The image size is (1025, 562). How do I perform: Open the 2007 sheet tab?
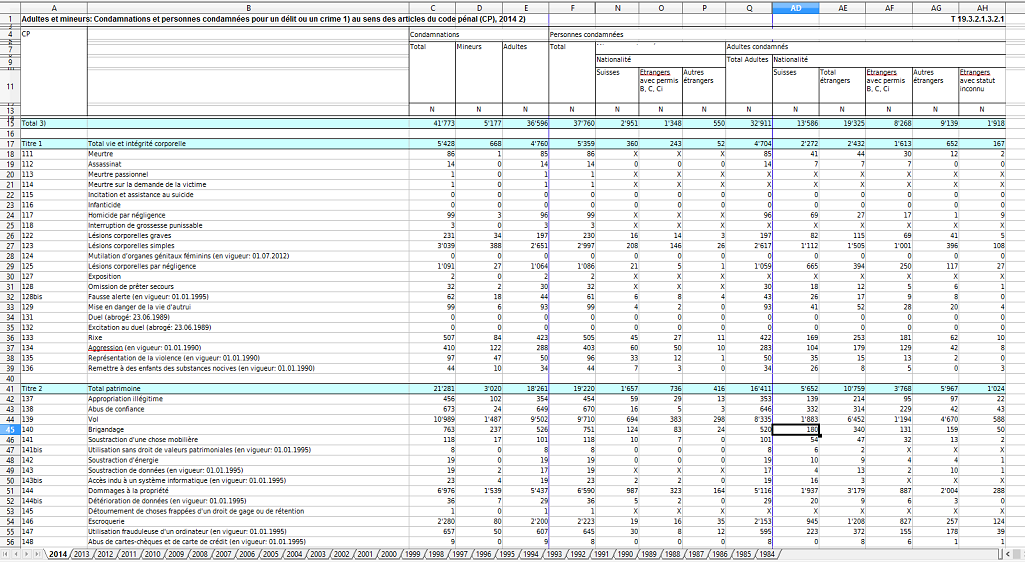click(x=222, y=554)
